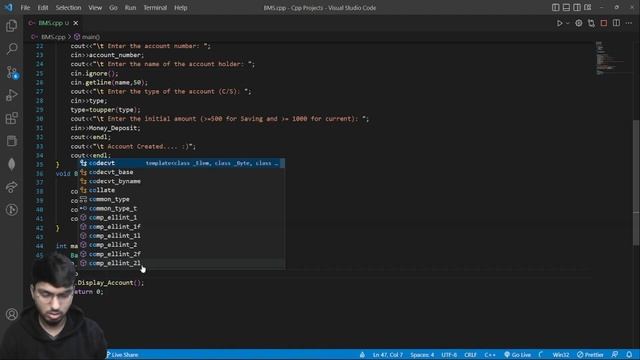
Task: Toggle the bottom panel layout icon
Action: pos(566,7)
